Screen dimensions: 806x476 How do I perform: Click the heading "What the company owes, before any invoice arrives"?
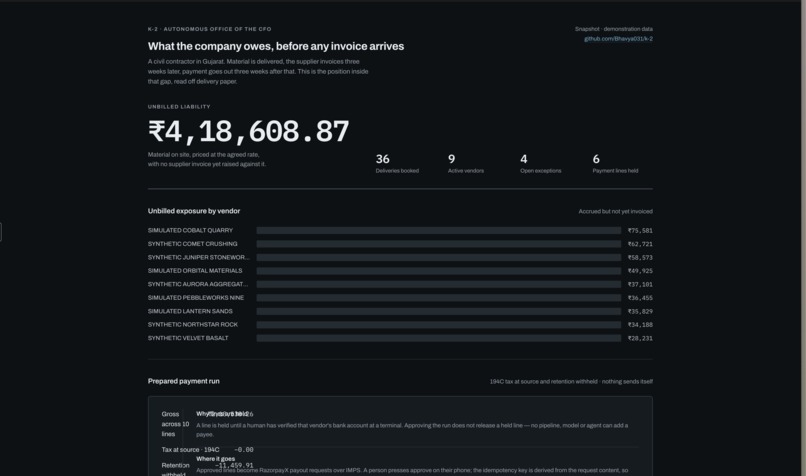point(276,46)
